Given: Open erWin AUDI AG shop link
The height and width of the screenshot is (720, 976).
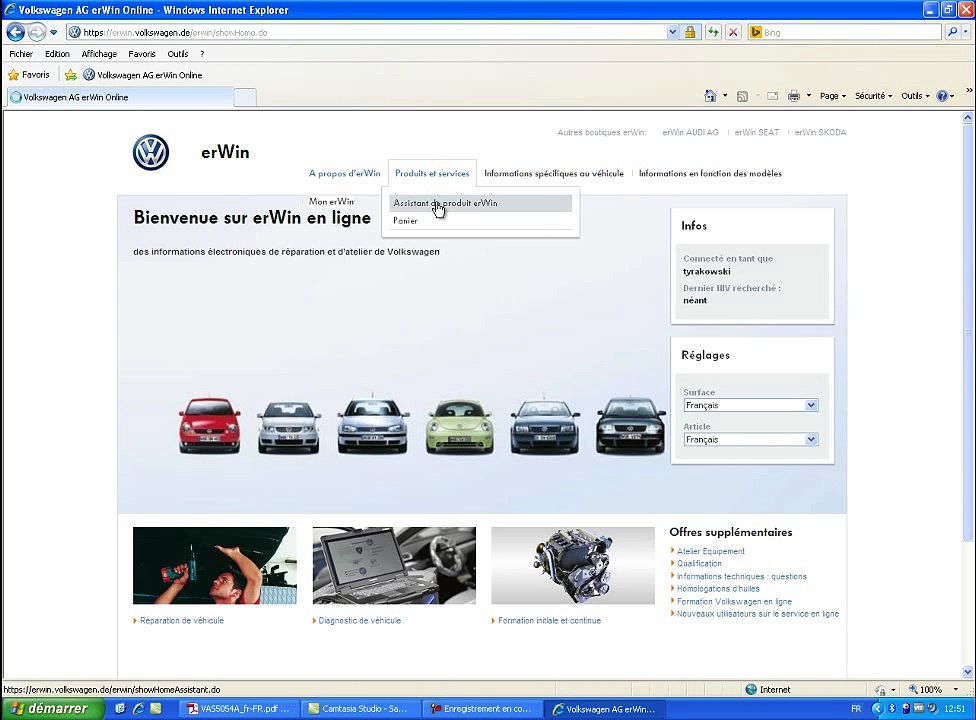Looking at the screenshot, I should [x=690, y=133].
